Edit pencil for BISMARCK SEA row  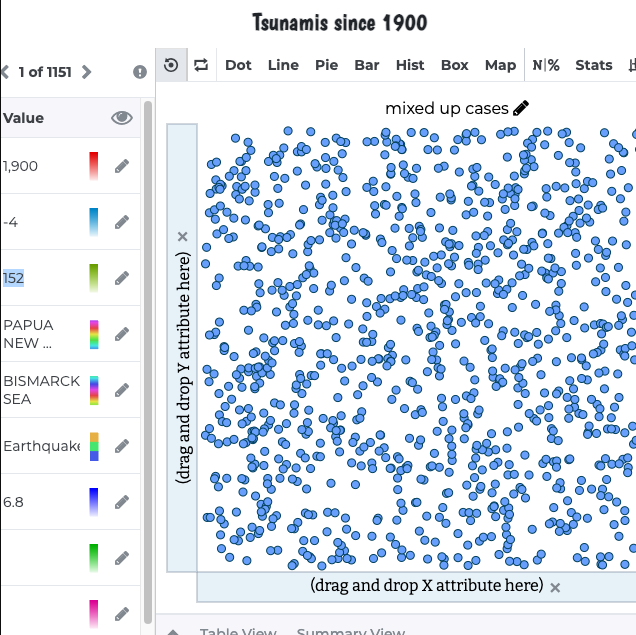[122, 390]
